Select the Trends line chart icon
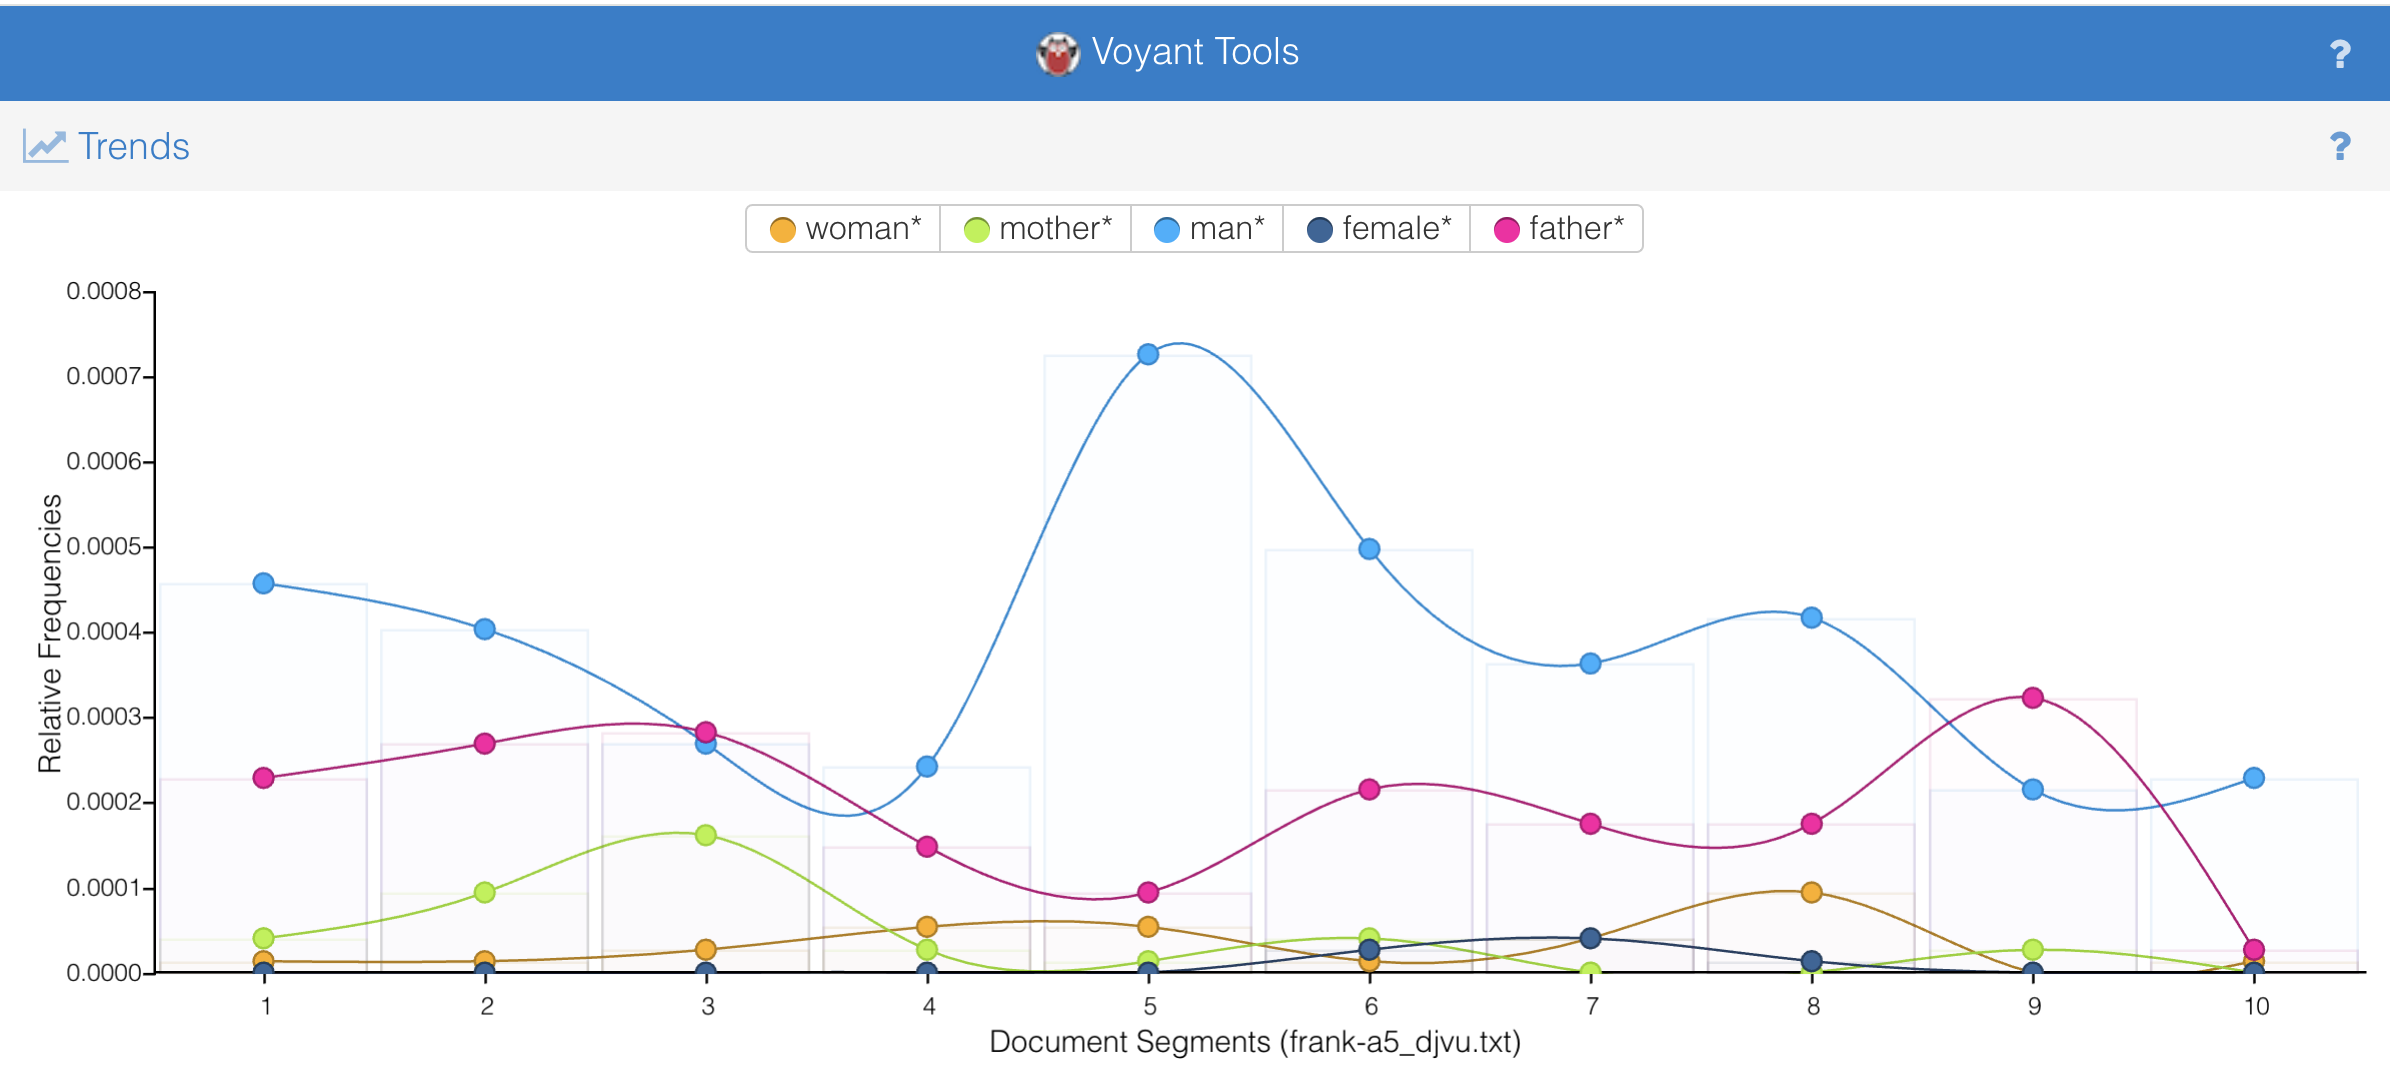 45,145
